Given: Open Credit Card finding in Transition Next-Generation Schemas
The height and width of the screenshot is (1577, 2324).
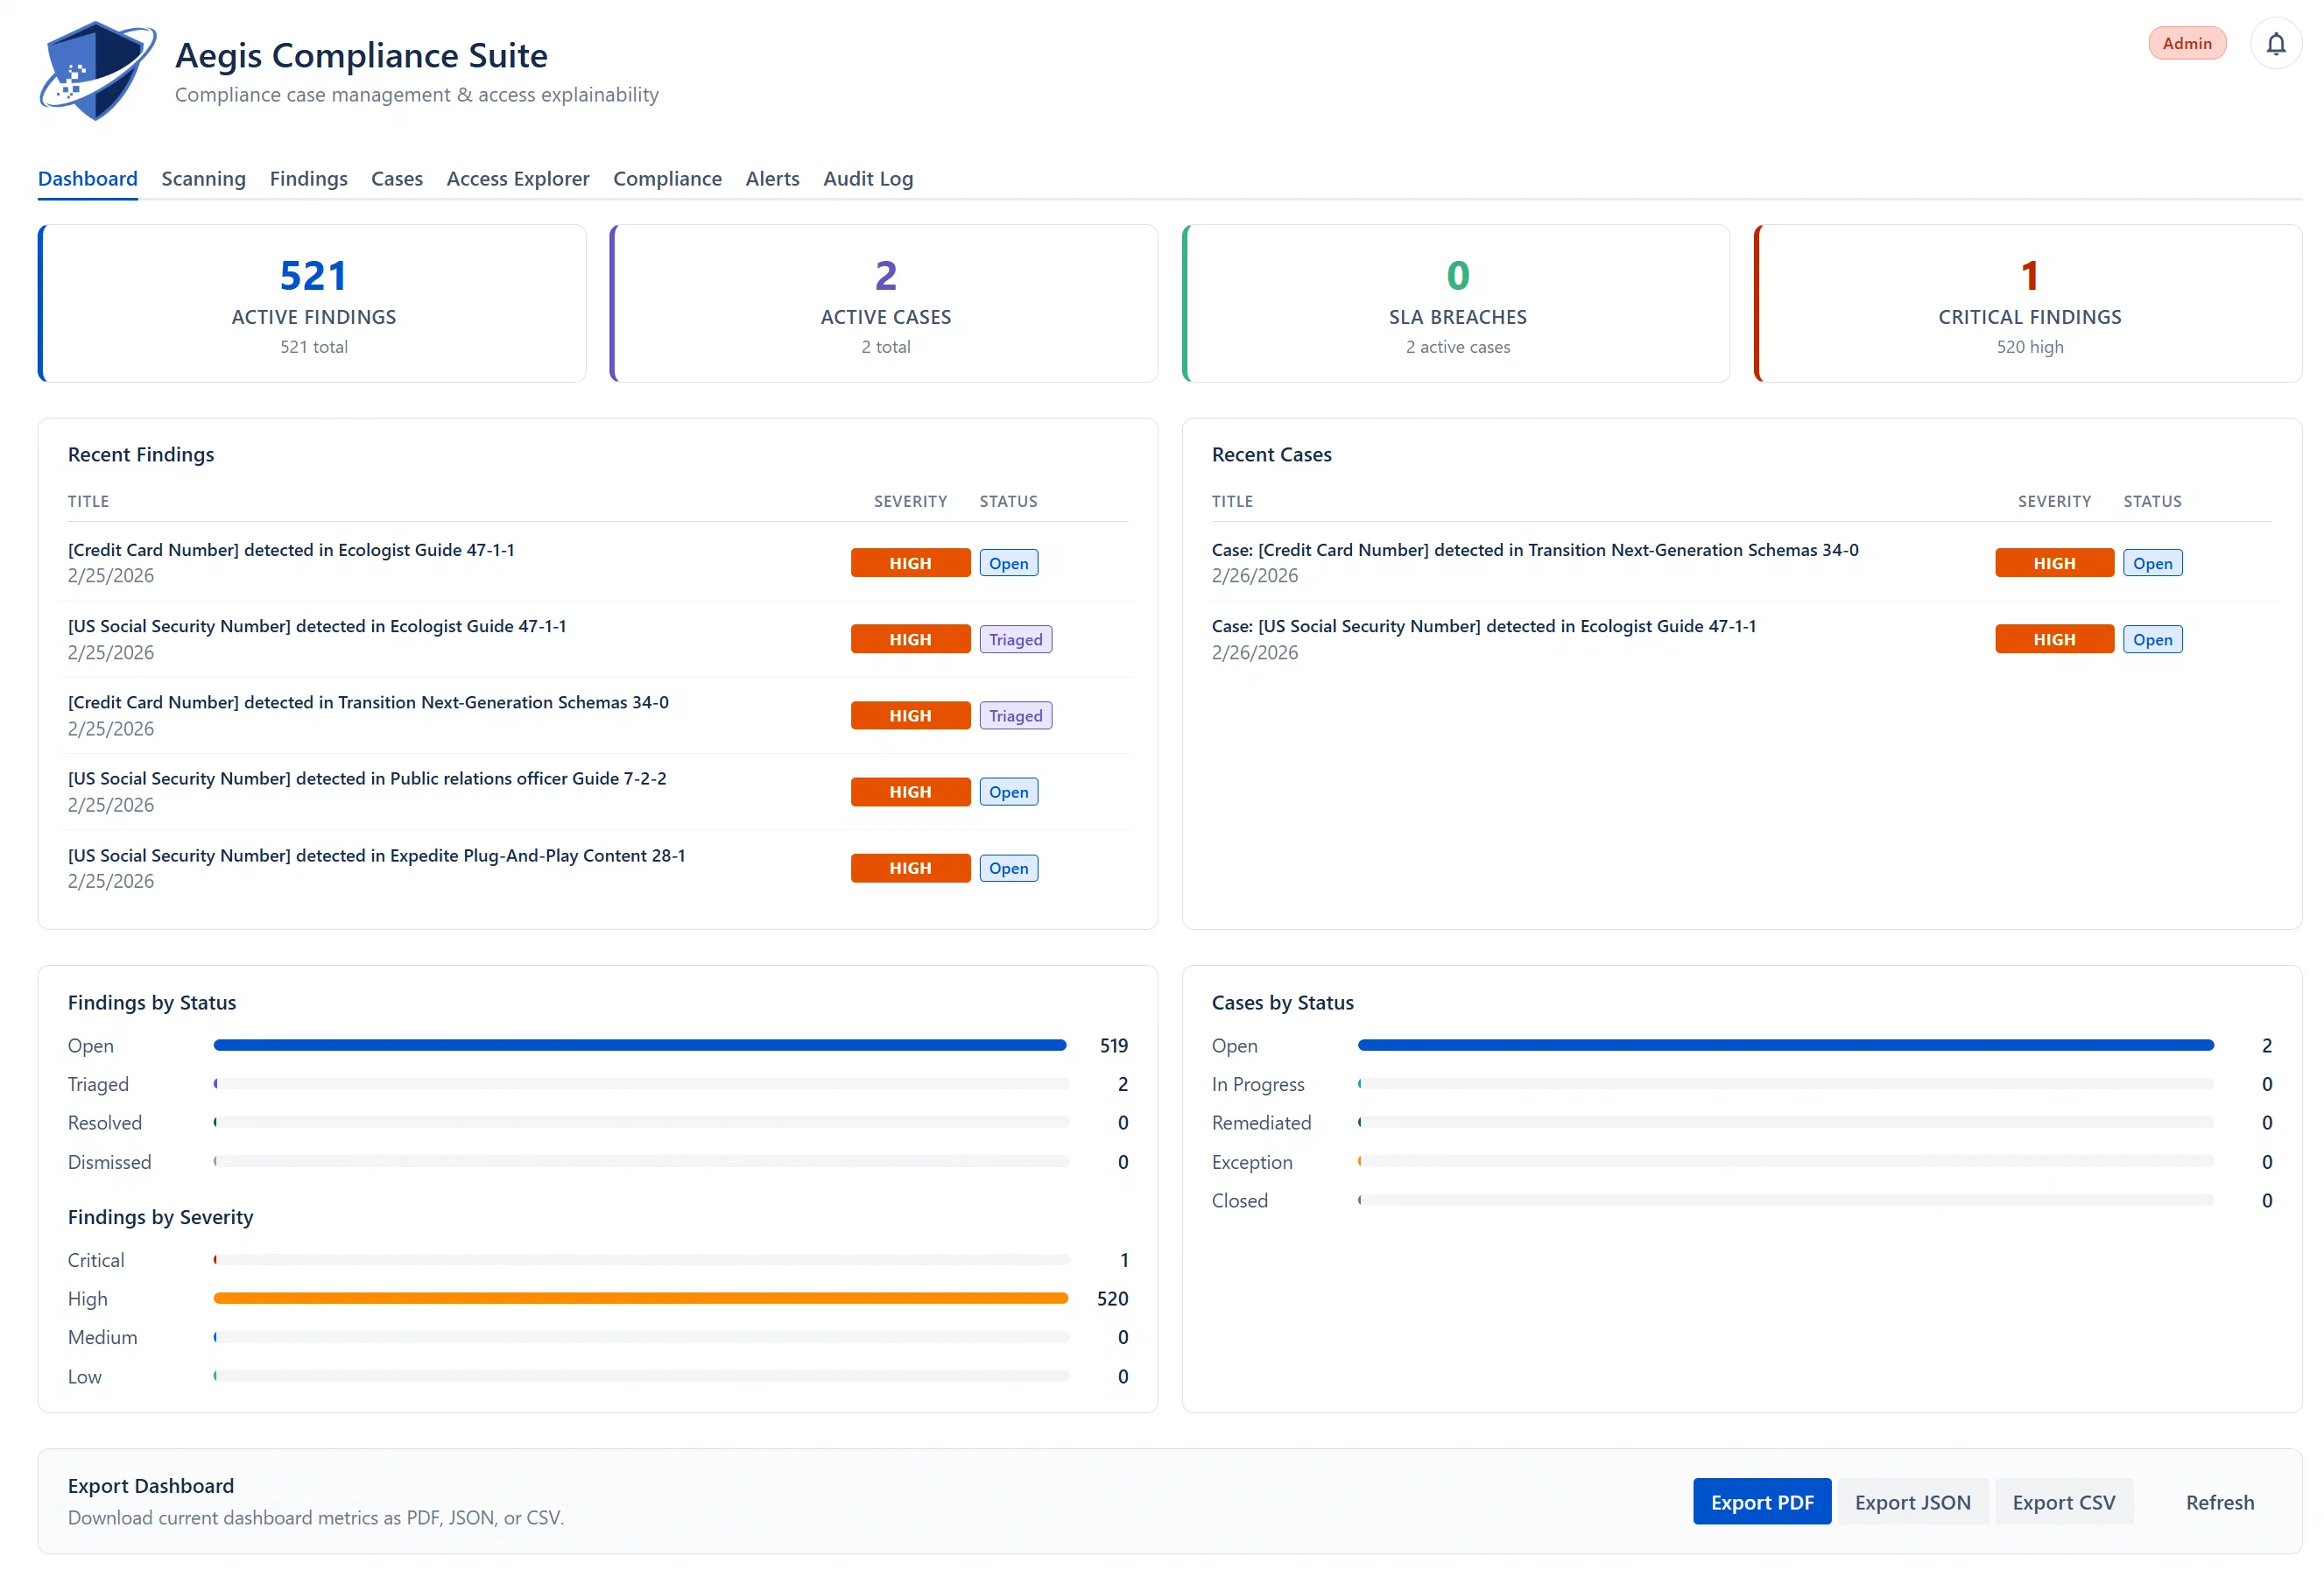Looking at the screenshot, I should [368, 702].
